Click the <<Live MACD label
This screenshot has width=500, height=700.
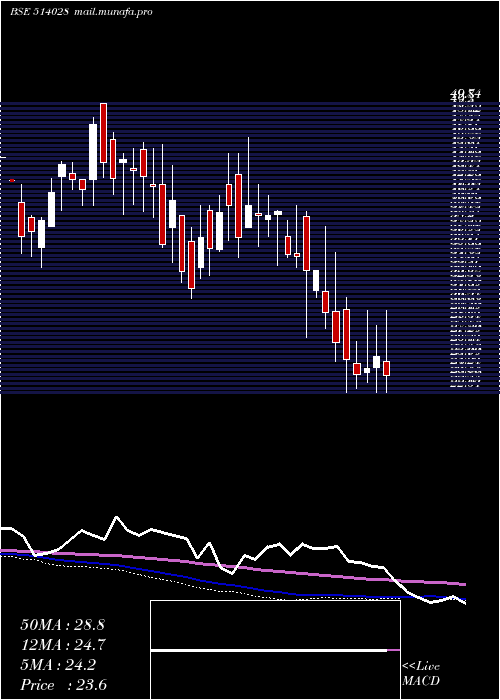421,674
